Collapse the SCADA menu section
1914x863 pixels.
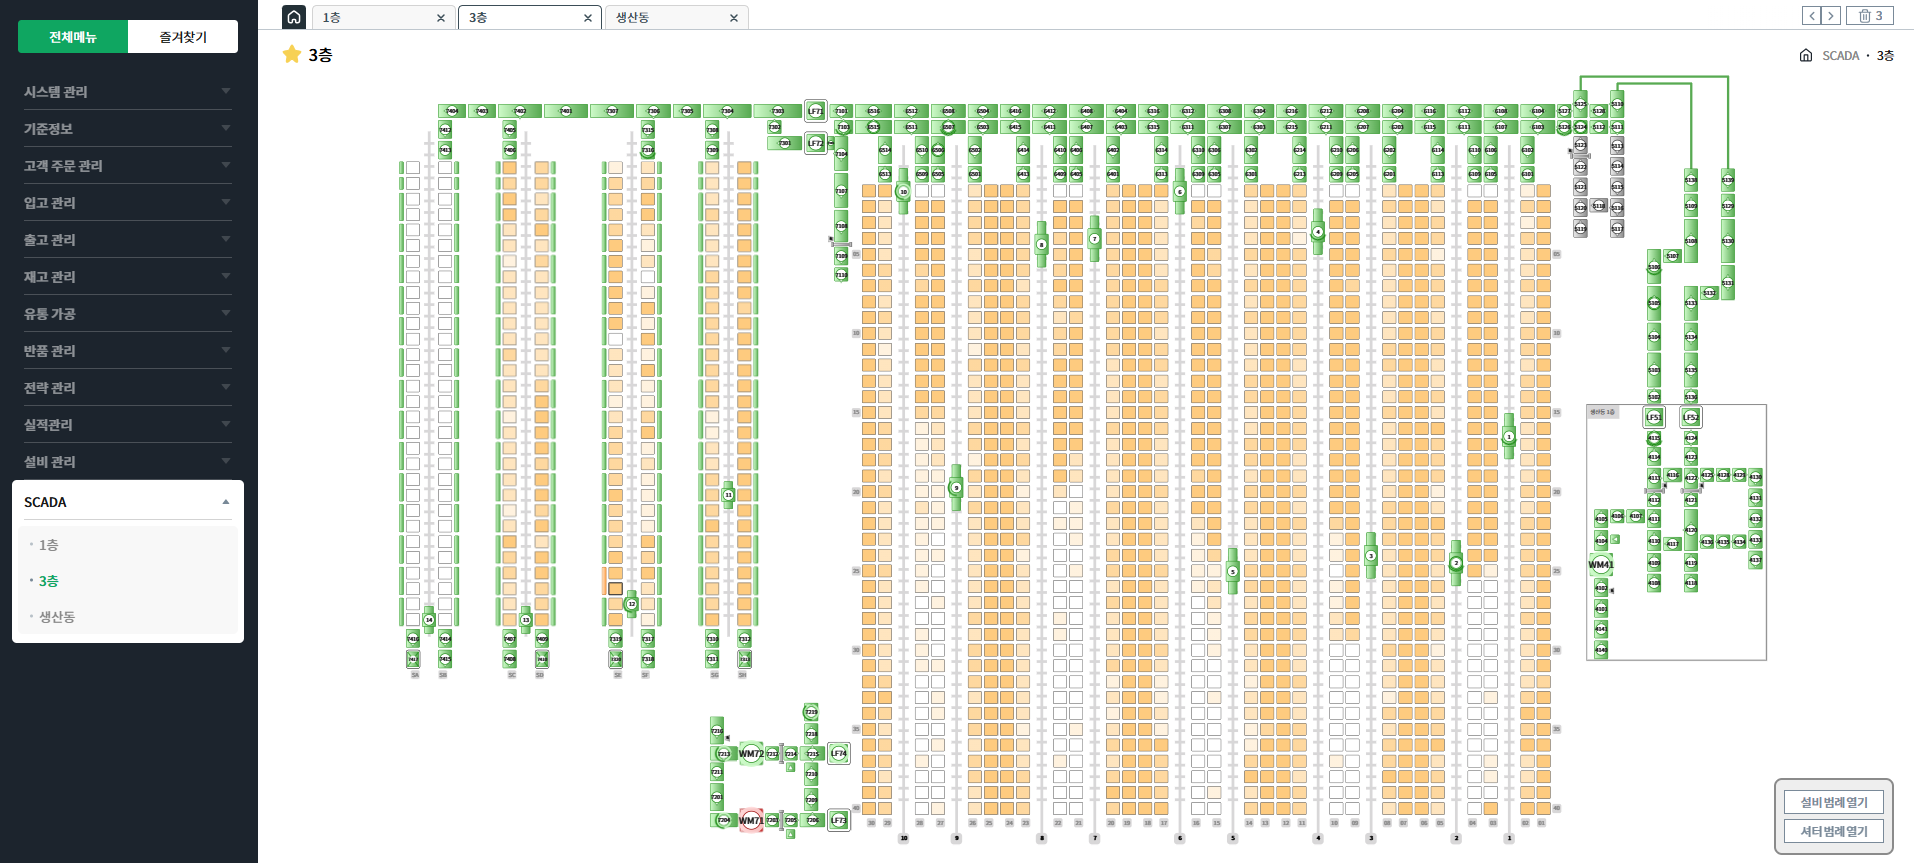(x=127, y=502)
